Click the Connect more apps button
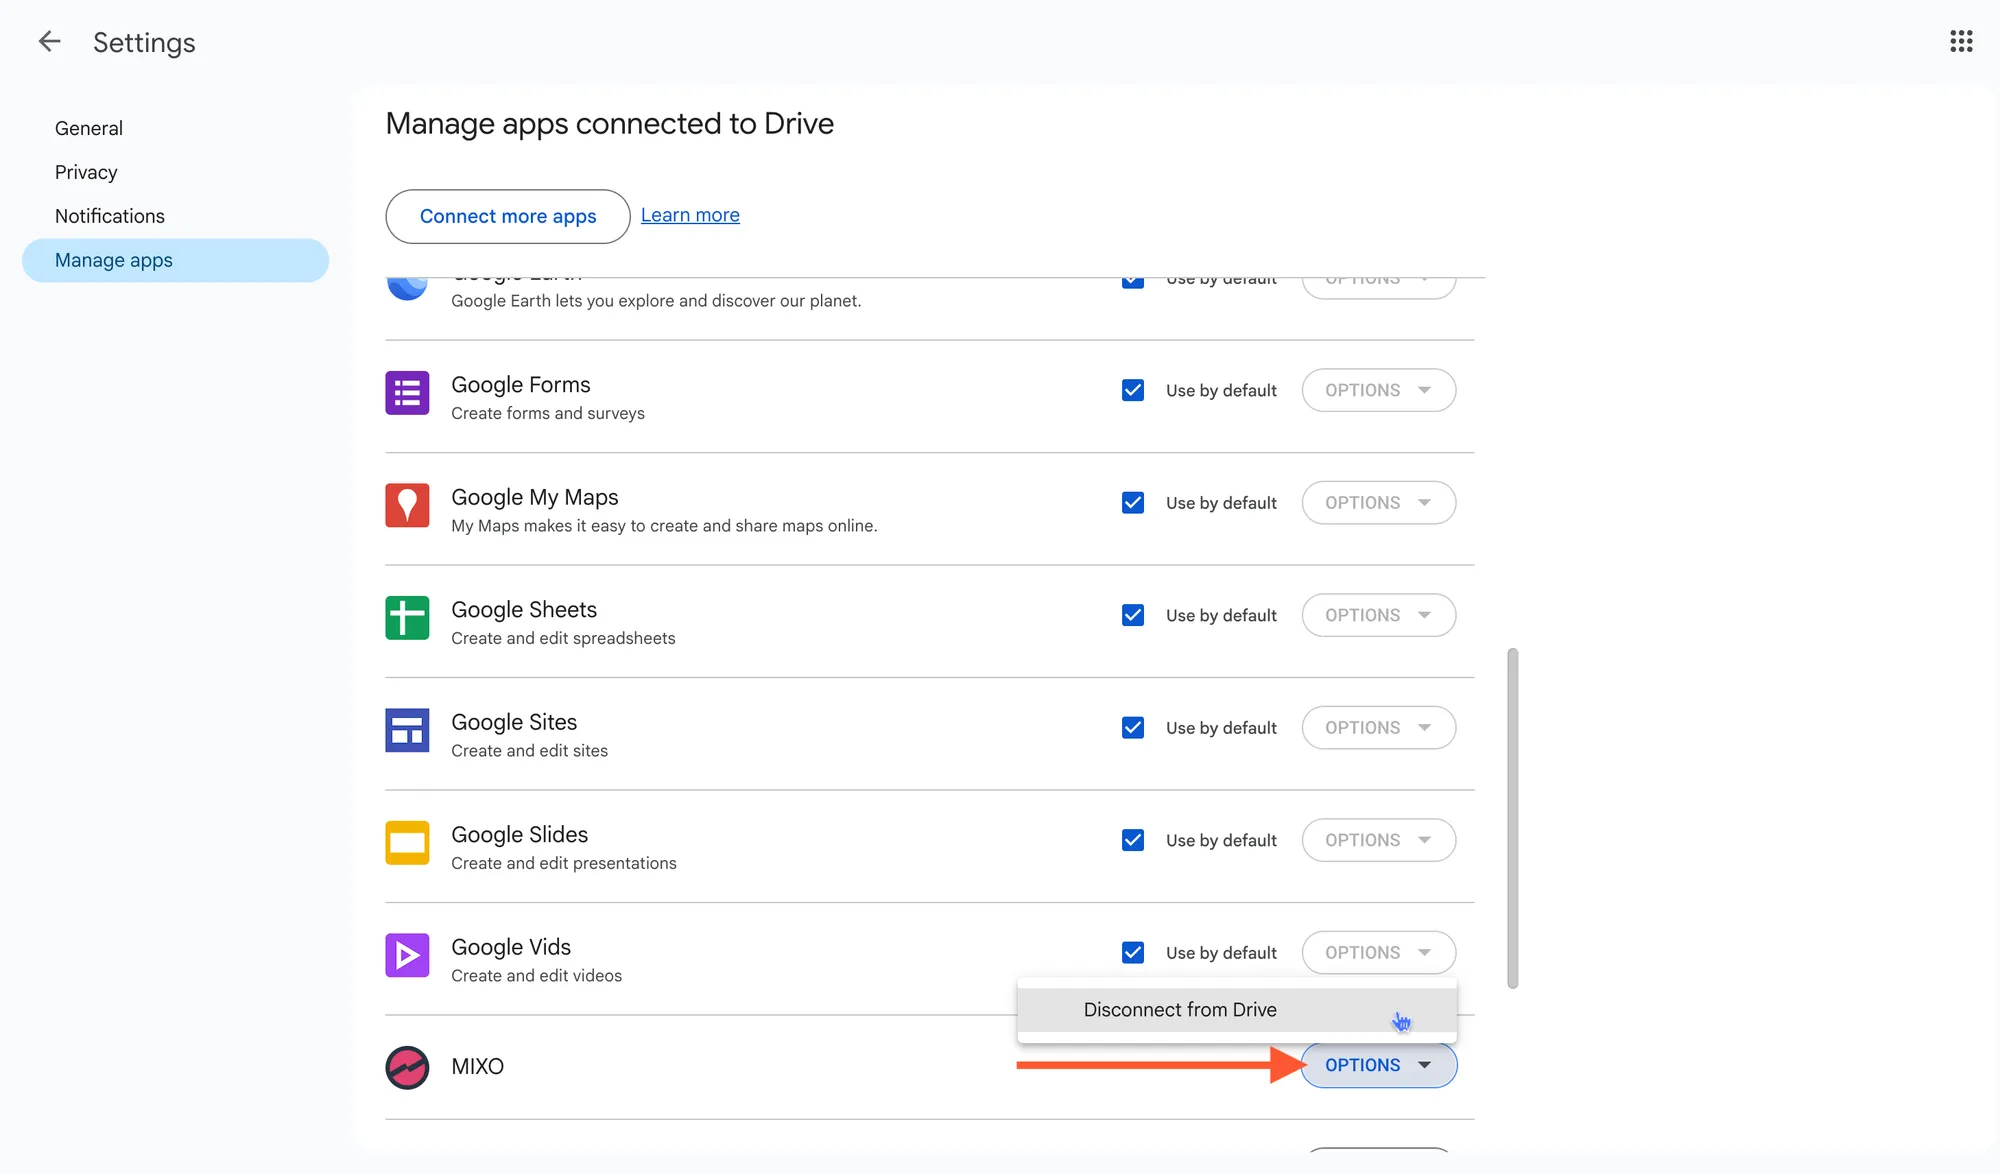 point(508,216)
